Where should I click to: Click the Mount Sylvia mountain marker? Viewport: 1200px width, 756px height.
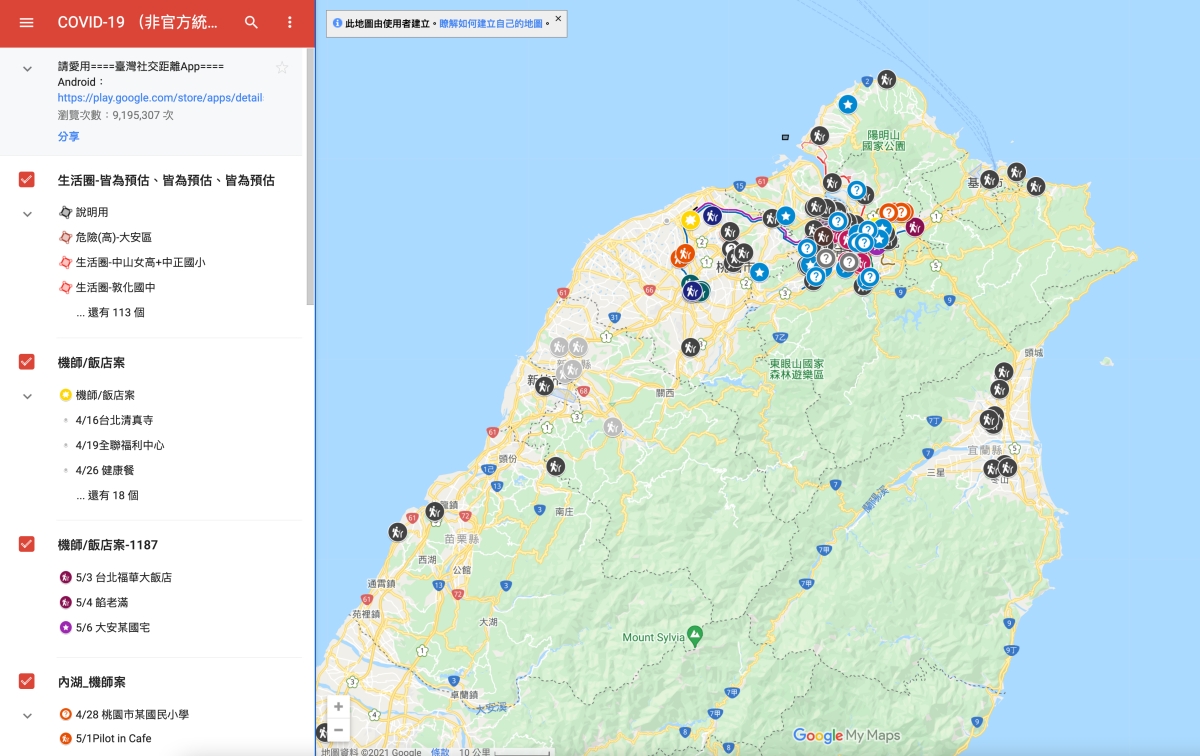point(694,635)
